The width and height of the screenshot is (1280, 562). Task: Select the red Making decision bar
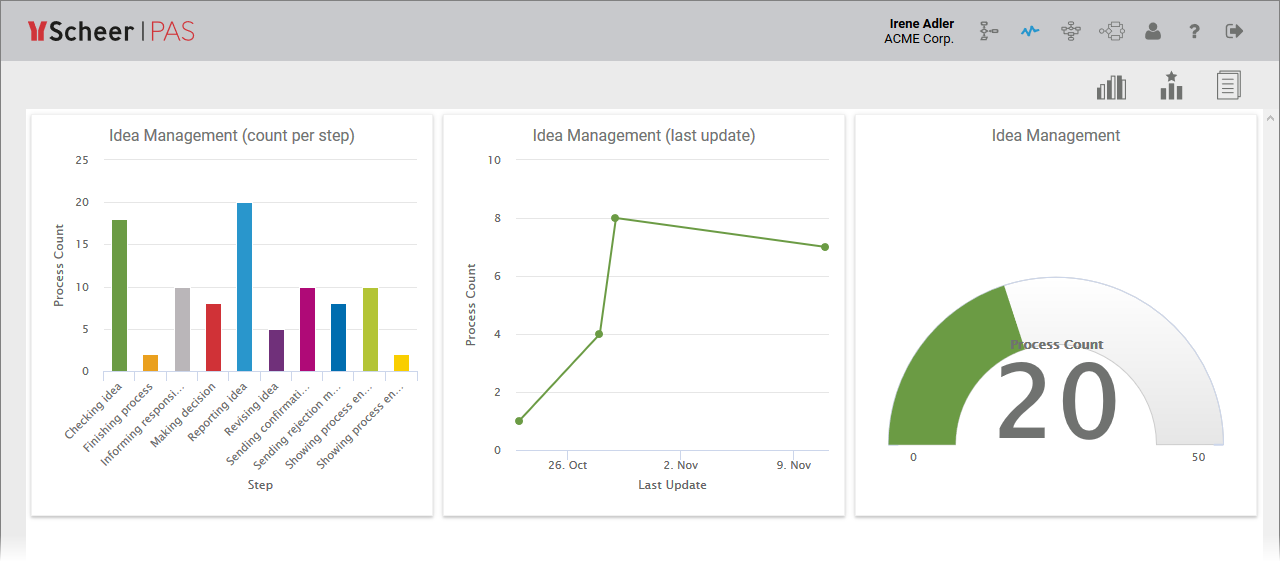point(213,337)
